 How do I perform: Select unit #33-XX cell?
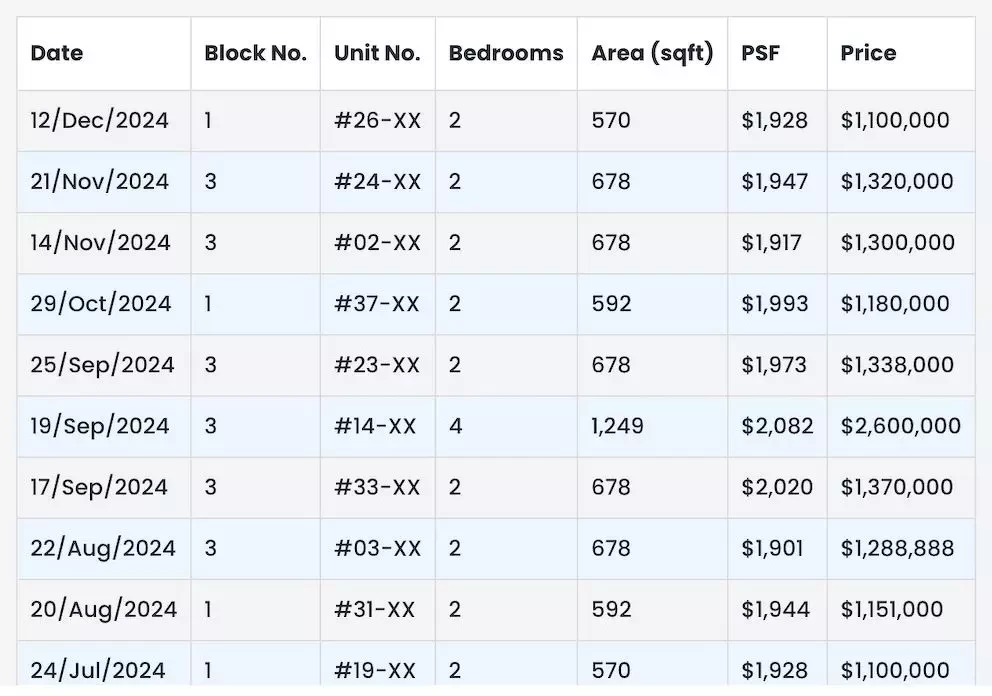click(x=376, y=487)
